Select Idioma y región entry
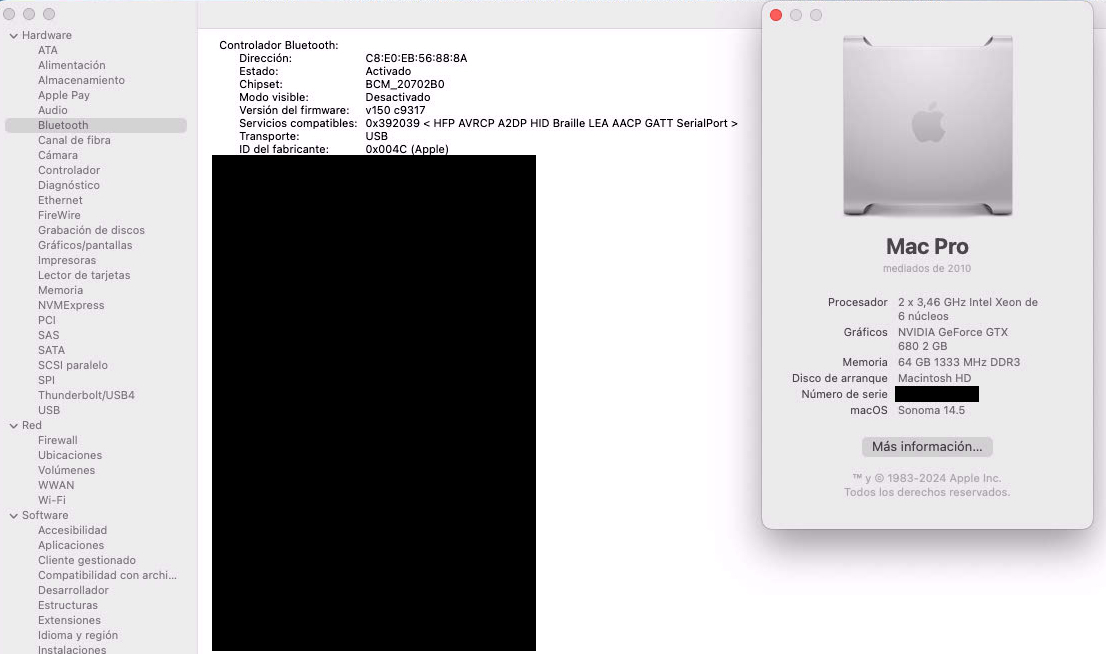This screenshot has width=1106, height=654. pyautogui.click(x=78, y=635)
